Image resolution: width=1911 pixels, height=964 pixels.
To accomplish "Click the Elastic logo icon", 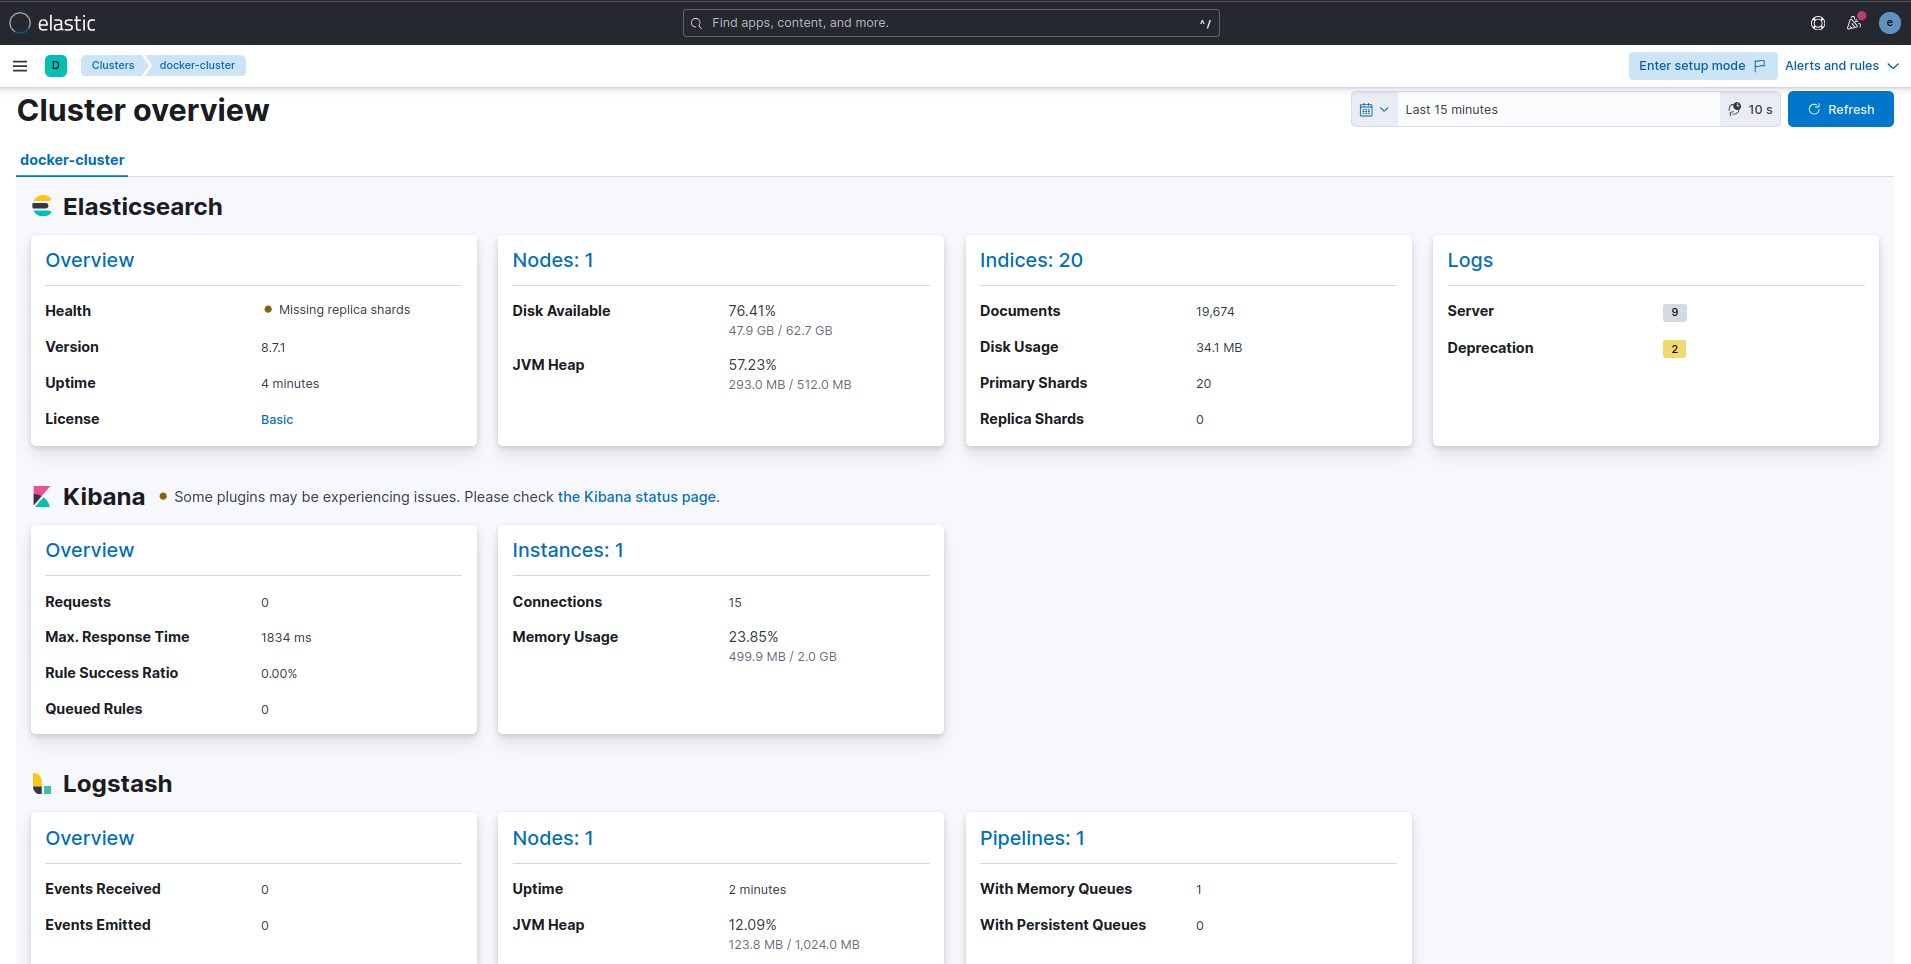I will click(x=20, y=23).
